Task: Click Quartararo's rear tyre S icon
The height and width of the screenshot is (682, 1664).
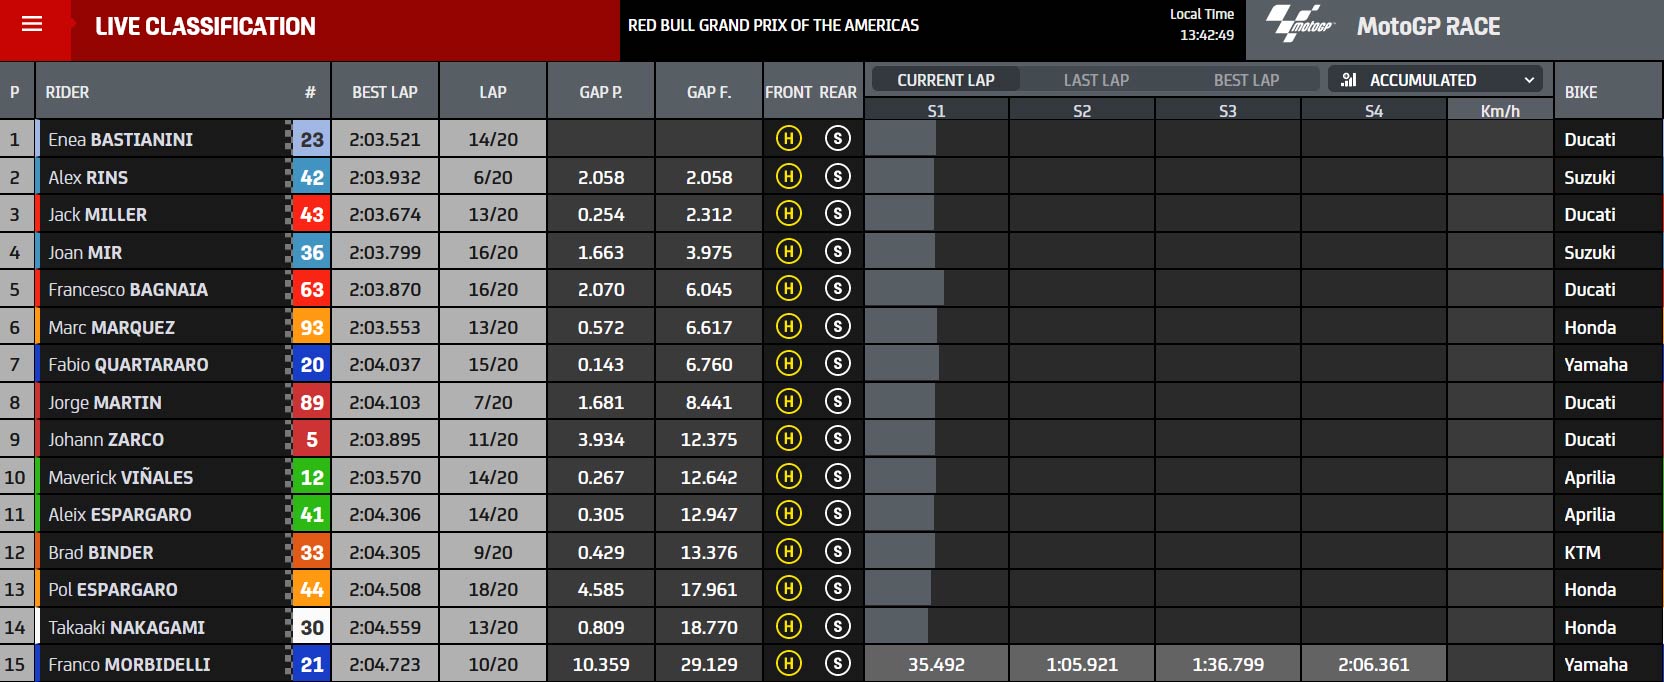Action: (x=838, y=364)
